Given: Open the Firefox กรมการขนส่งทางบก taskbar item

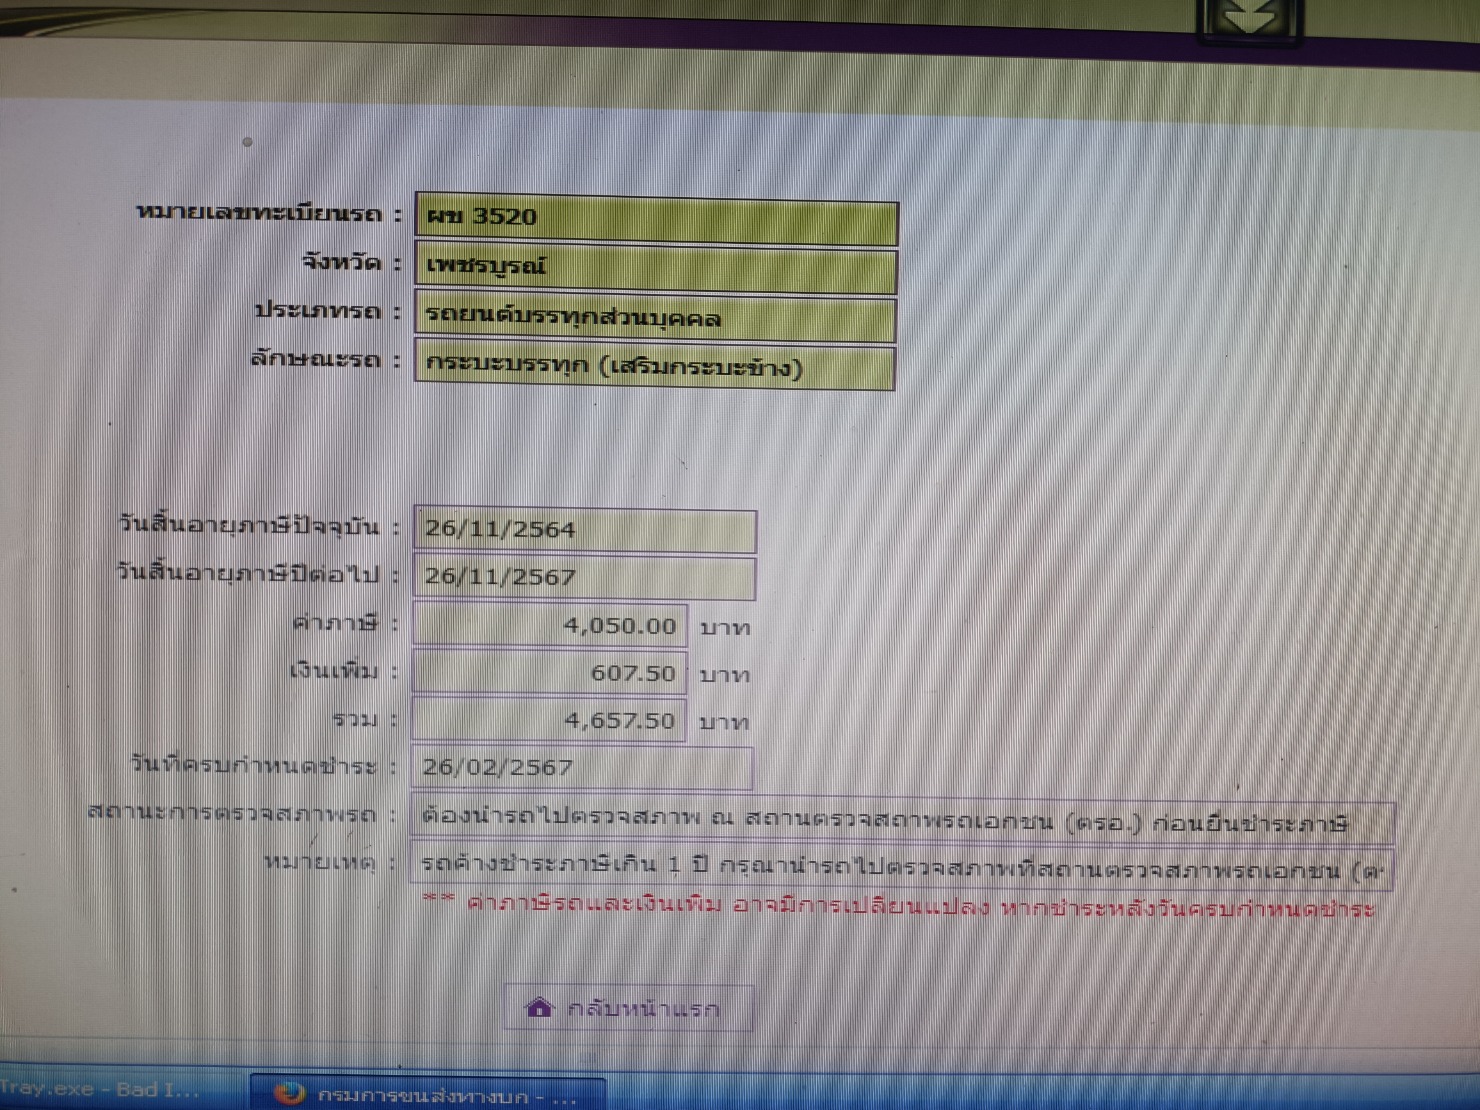Looking at the screenshot, I should [428, 1095].
